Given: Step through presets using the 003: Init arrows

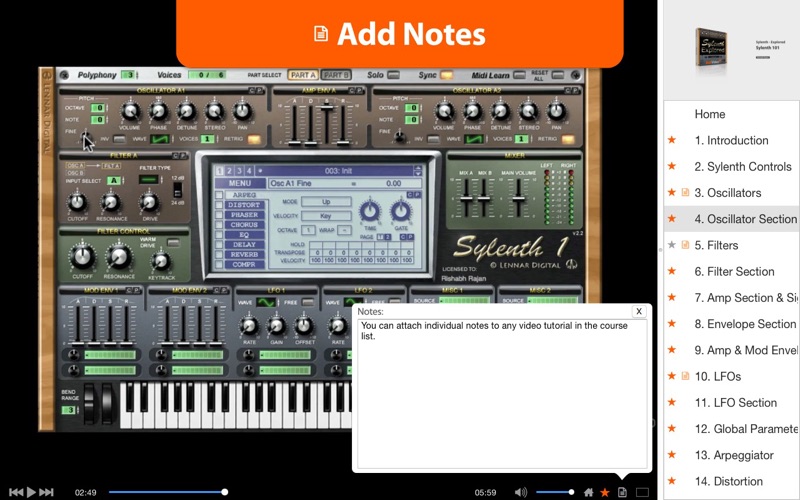Looking at the screenshot, I should tap(418, 170).
